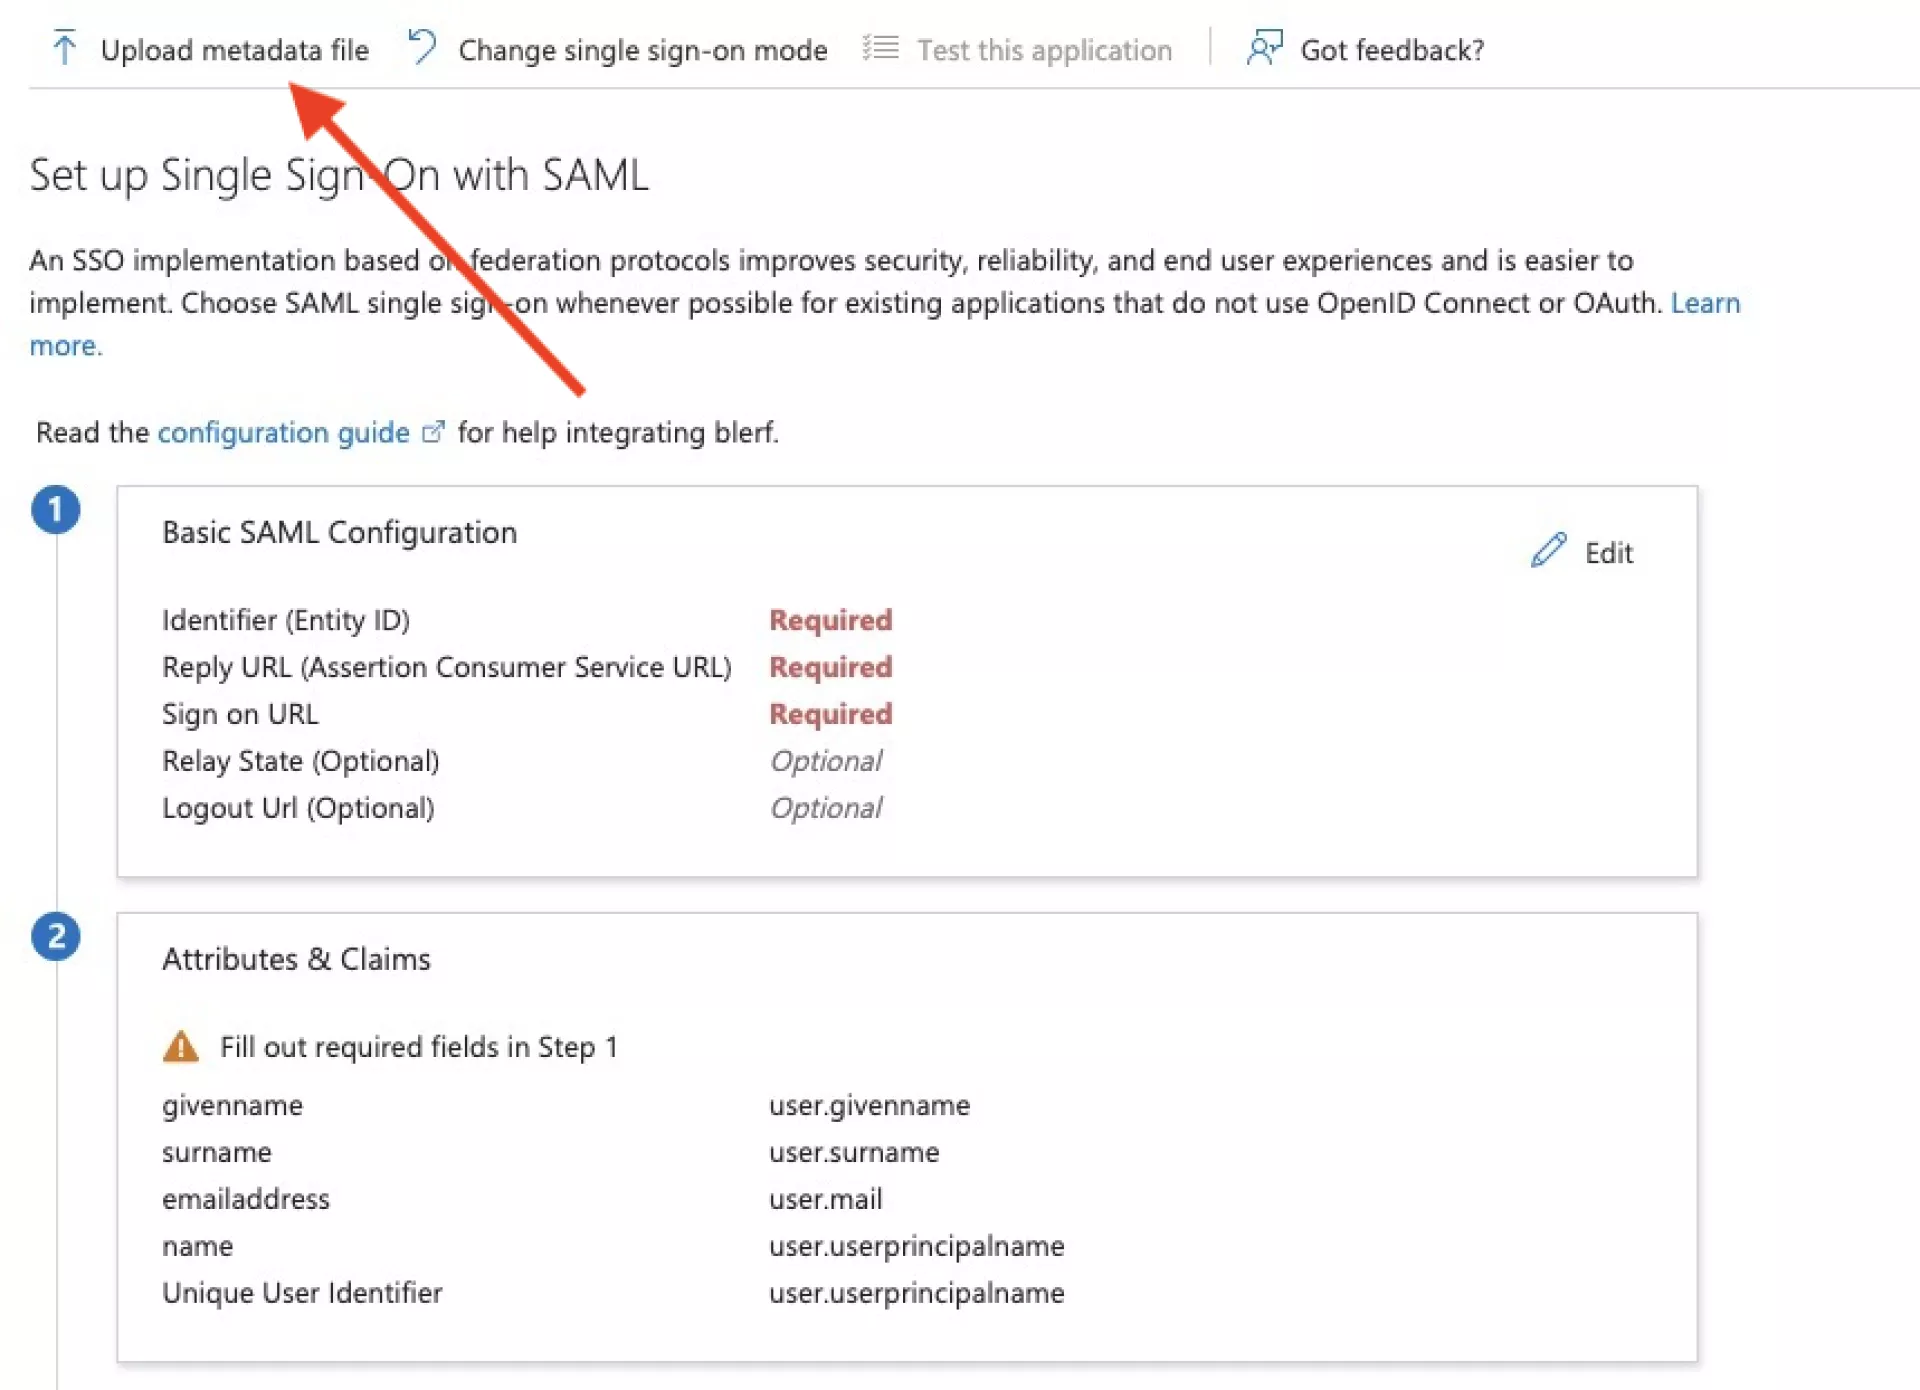Choose Change single sign-on mode
The height and width of the screenshot is (1390, 1920).
[642, 50]
